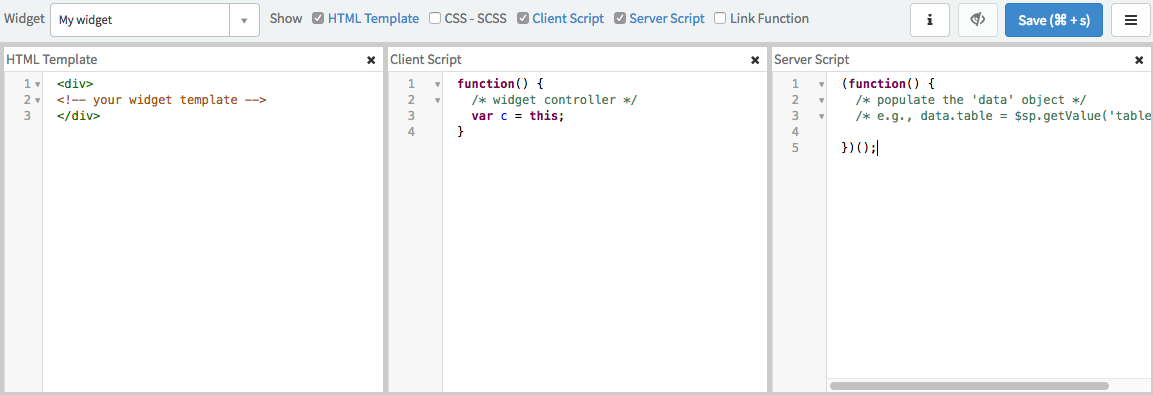The height and width of the screenshot is (395, 1153).
Task: Uncheck the Client Script checkbox
Action: click(523, 18)
